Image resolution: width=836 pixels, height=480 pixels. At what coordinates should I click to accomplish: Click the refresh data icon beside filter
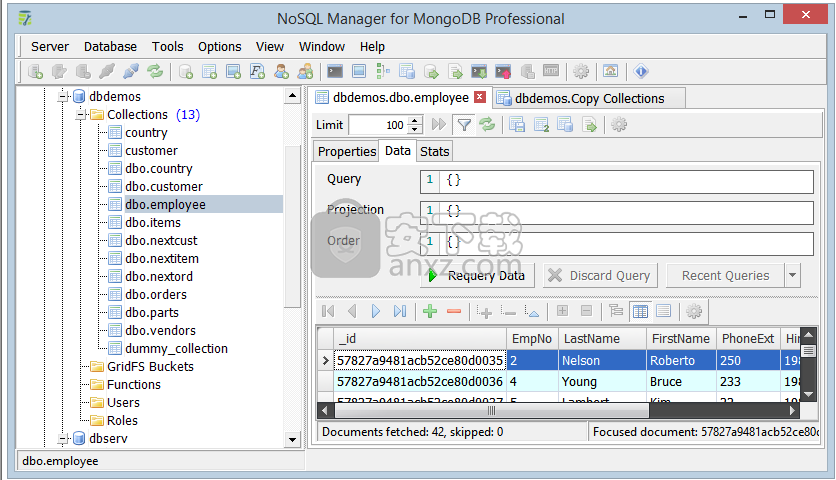click(487, 125)
